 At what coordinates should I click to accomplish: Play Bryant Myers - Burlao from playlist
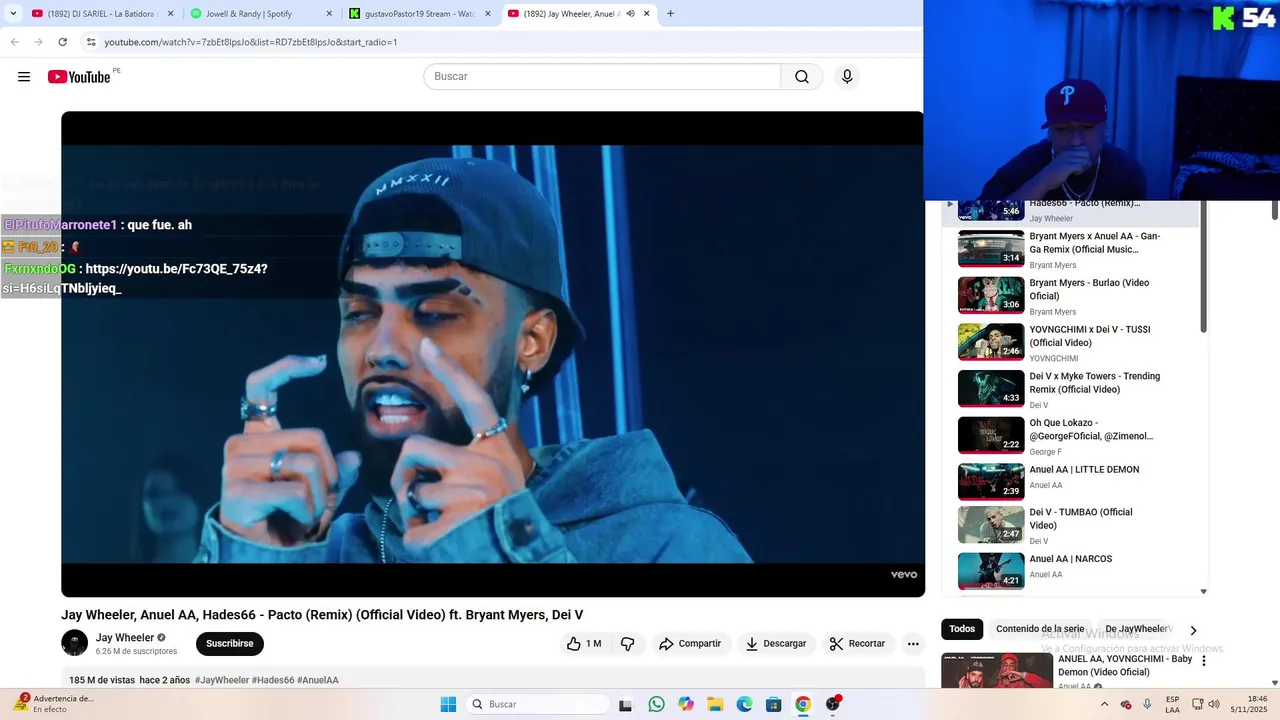coord(1070,296)
